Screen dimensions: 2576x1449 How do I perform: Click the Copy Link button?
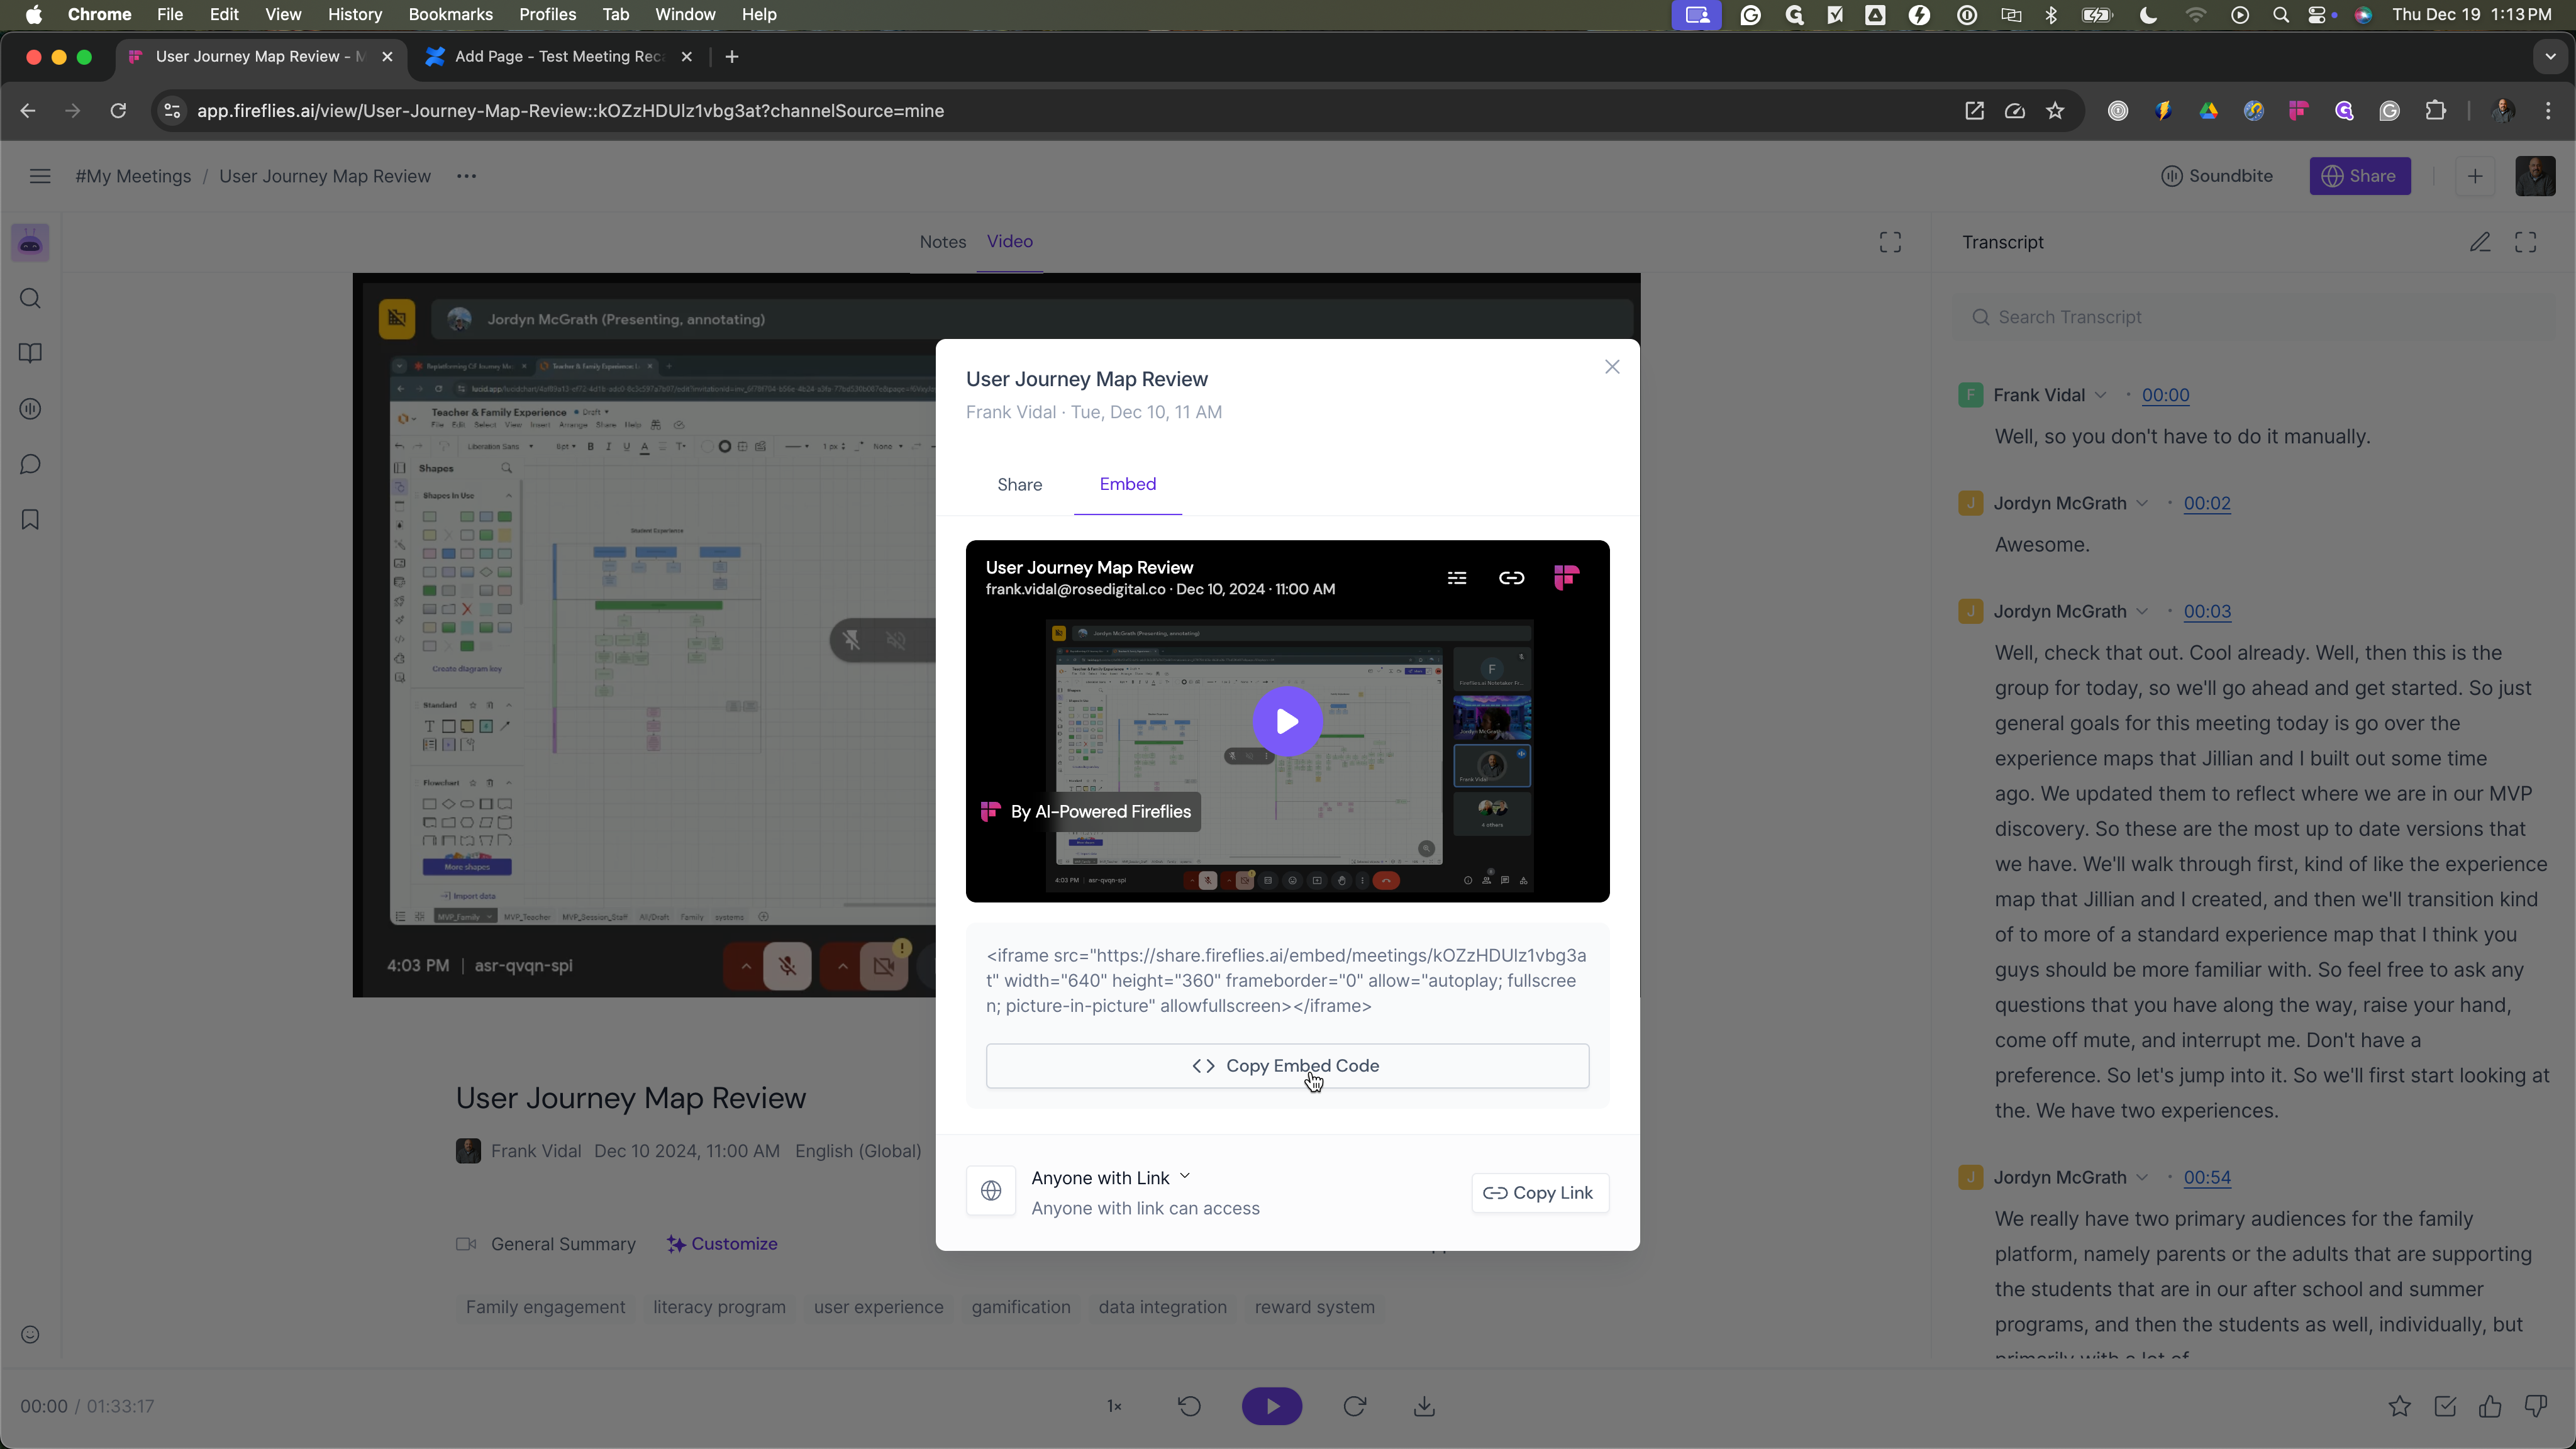[x=1540, y=1193]
